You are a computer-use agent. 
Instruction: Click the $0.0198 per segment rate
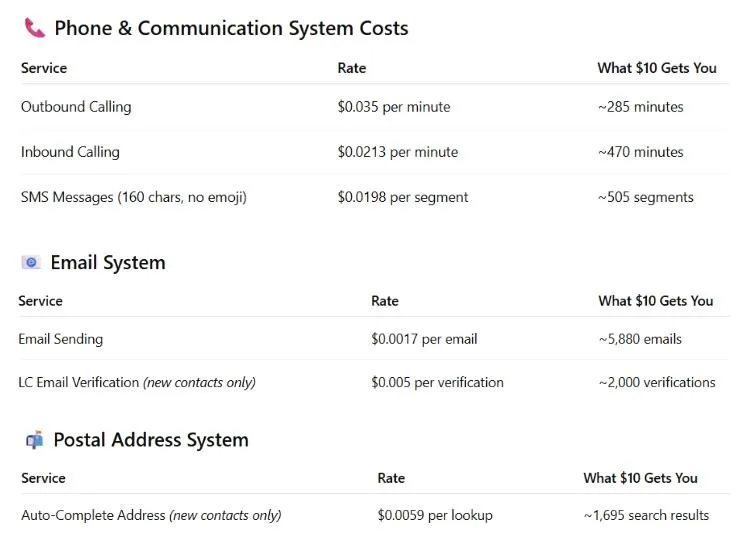403,197
